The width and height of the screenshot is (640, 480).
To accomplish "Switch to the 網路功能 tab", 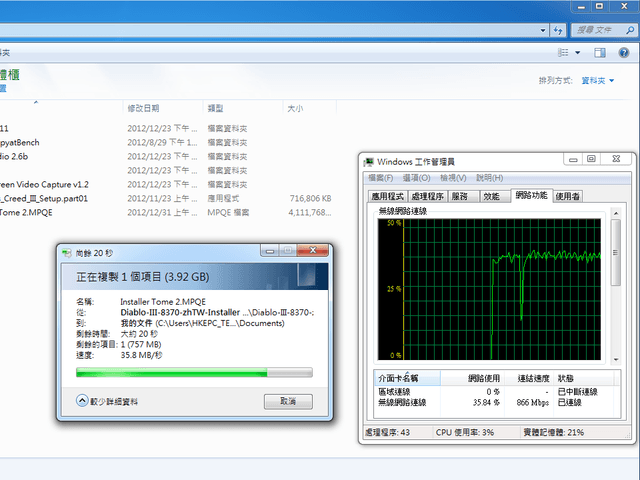I will [531, 195].
